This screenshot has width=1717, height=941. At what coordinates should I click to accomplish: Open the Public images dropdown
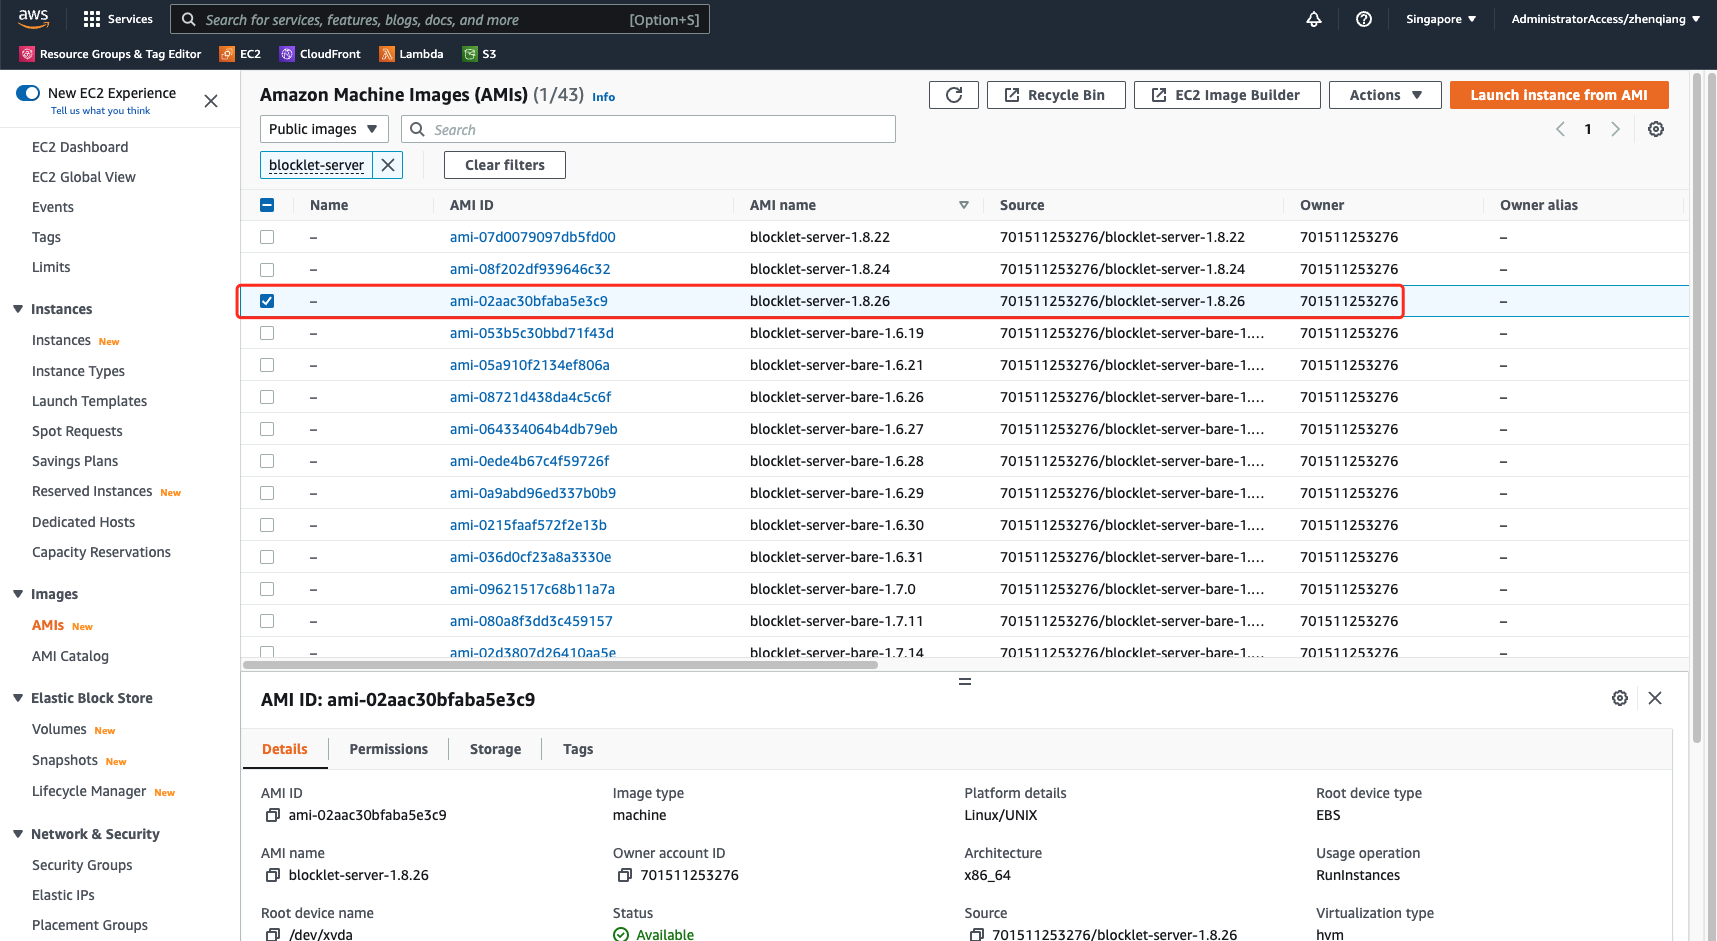[323, 129]
